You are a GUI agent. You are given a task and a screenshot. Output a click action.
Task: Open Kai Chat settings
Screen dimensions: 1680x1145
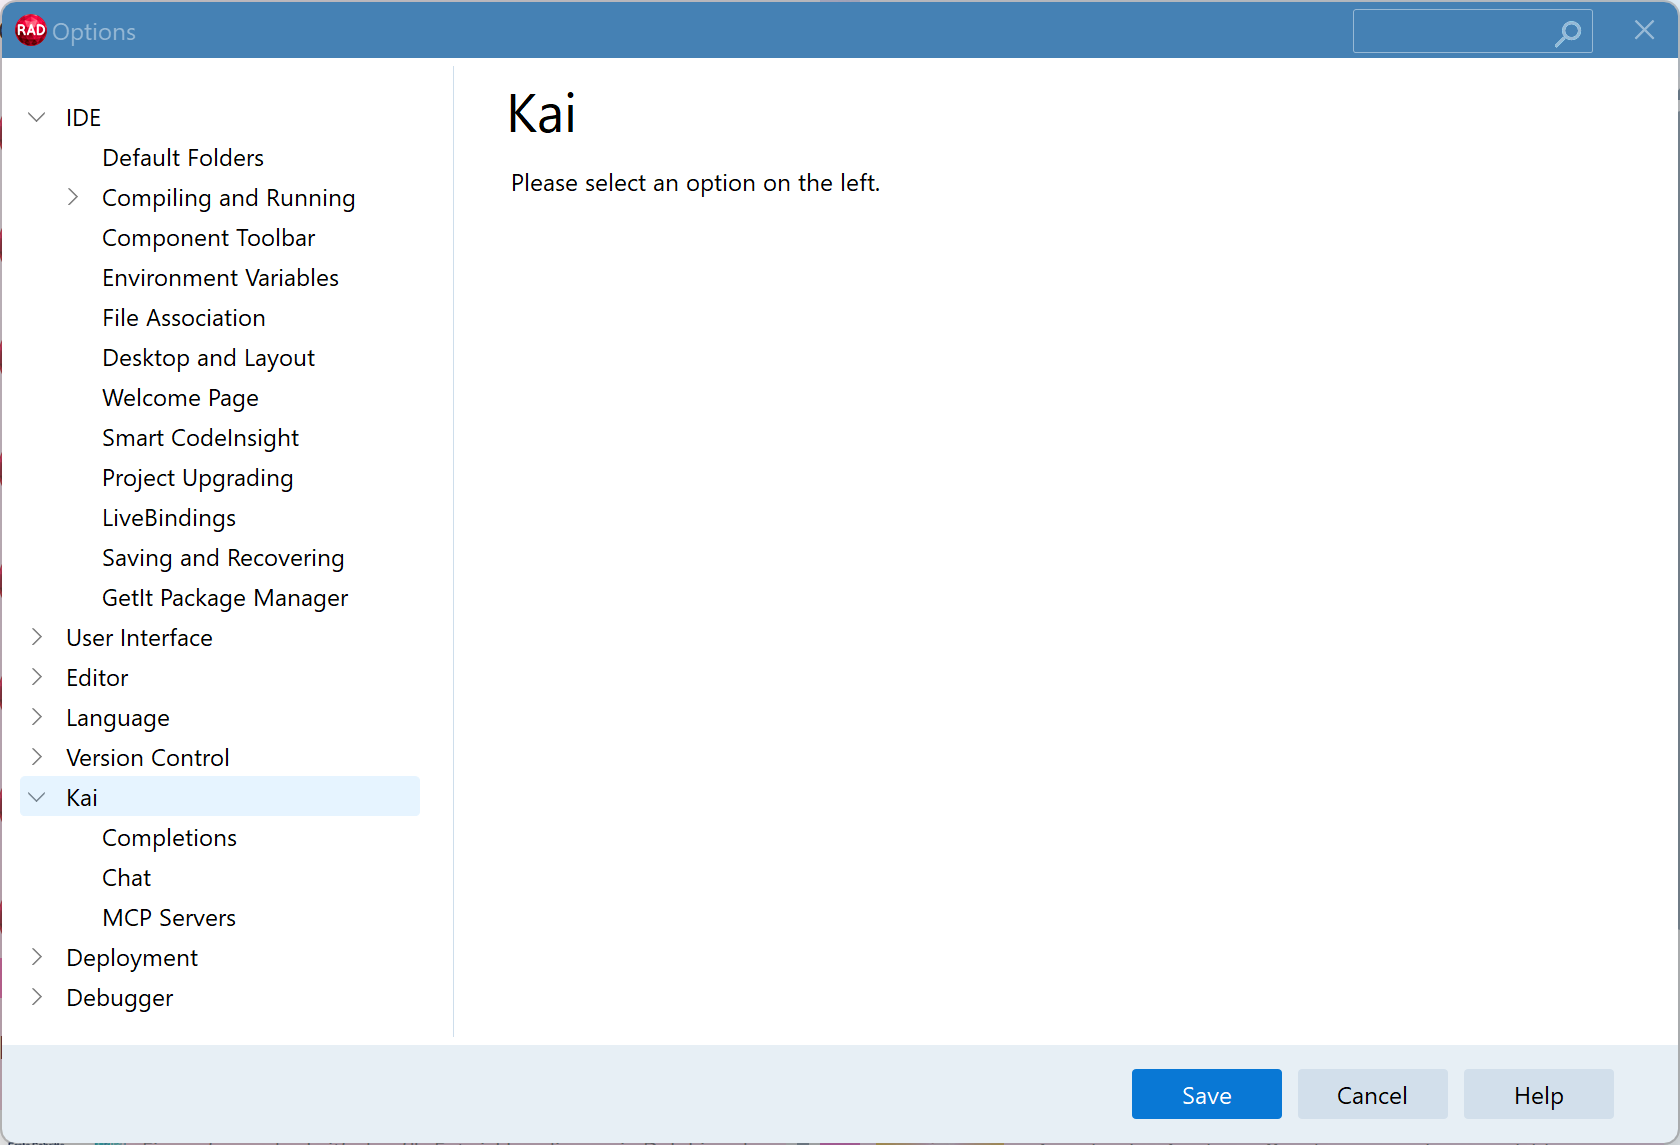127,878
